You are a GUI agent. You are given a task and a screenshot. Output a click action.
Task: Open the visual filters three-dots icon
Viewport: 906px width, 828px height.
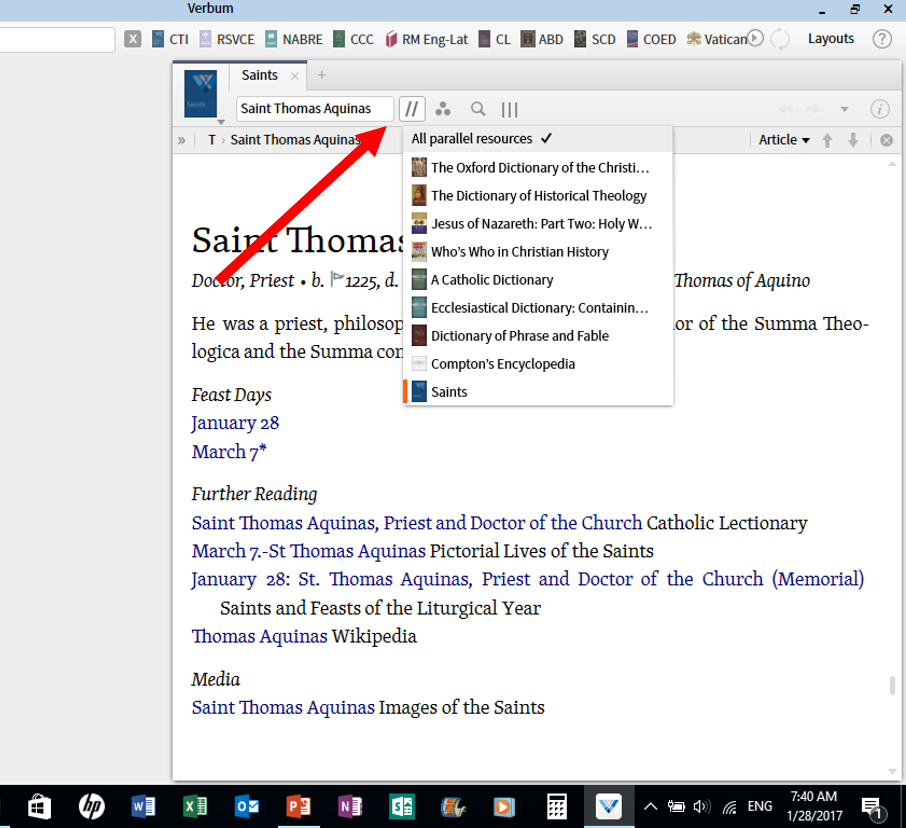[443, 109]
